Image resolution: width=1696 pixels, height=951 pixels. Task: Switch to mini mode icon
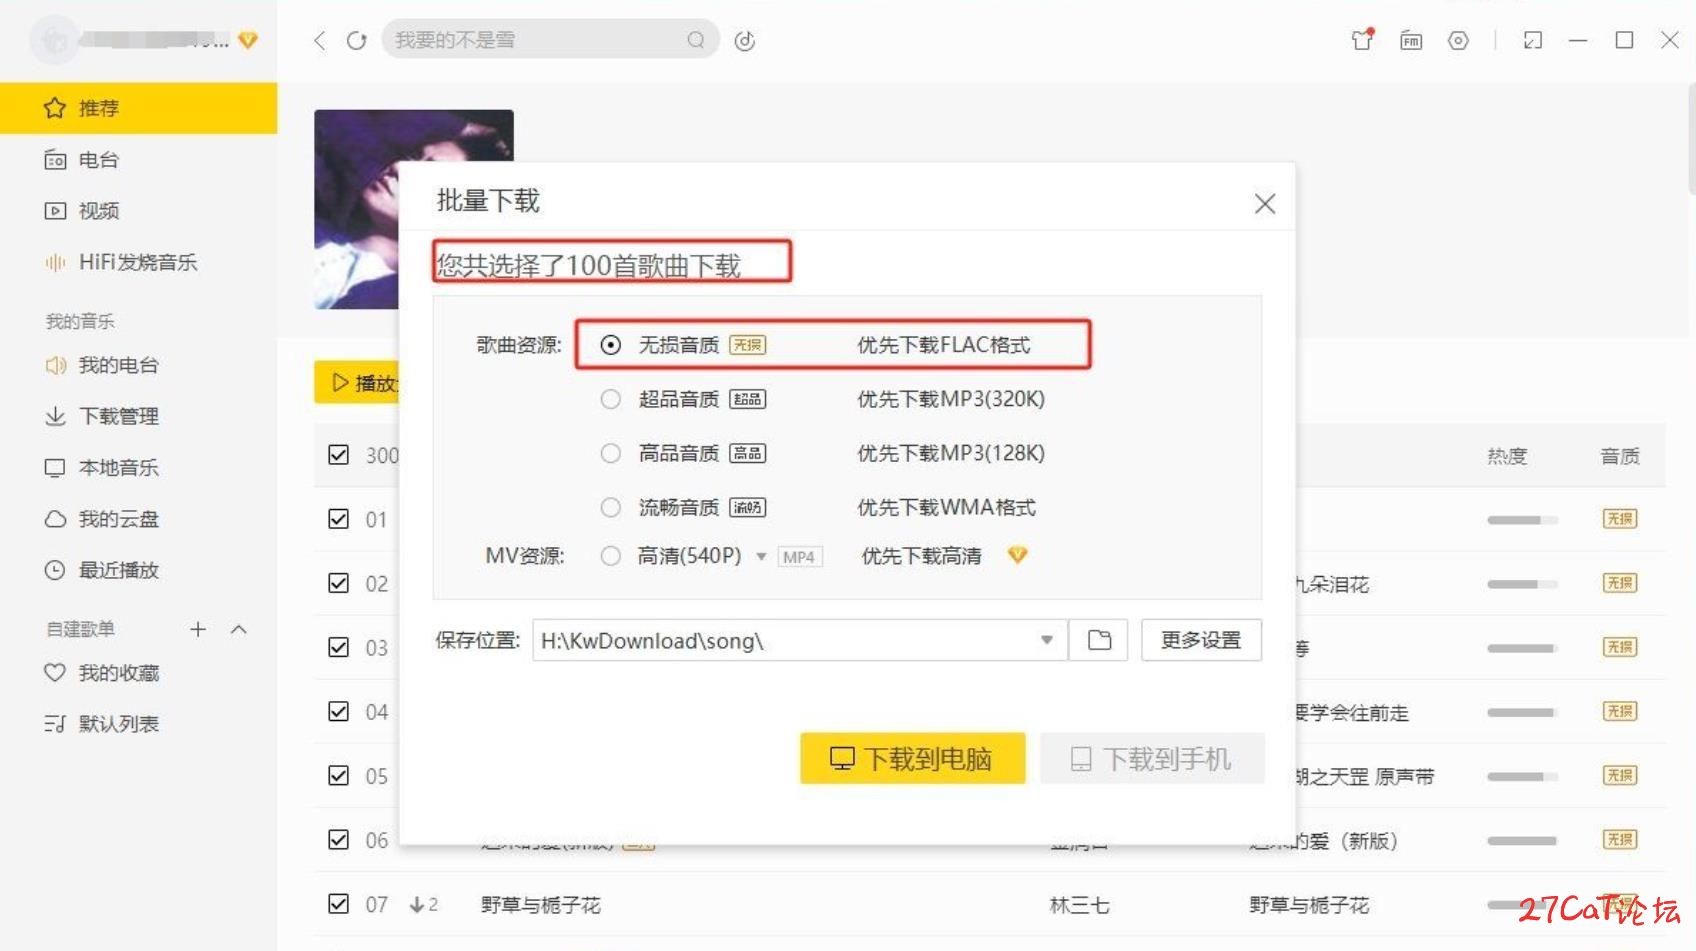point(1532,40)
